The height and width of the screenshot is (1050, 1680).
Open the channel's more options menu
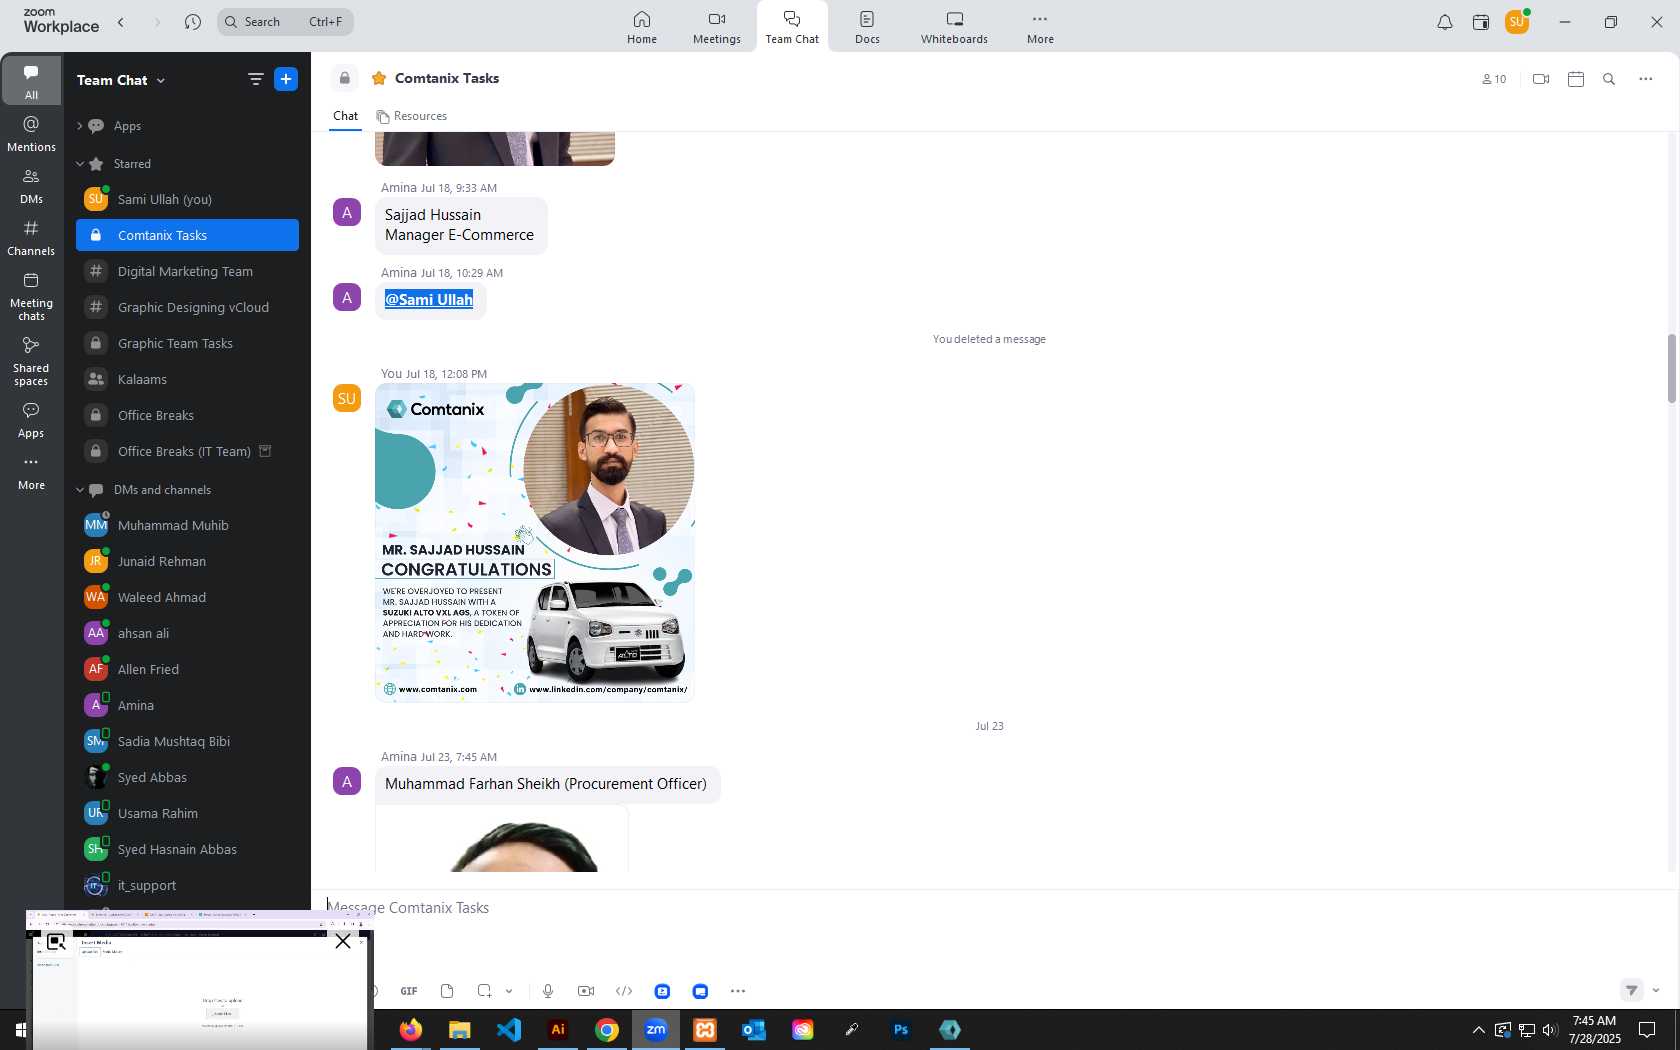coord(1646,79)
